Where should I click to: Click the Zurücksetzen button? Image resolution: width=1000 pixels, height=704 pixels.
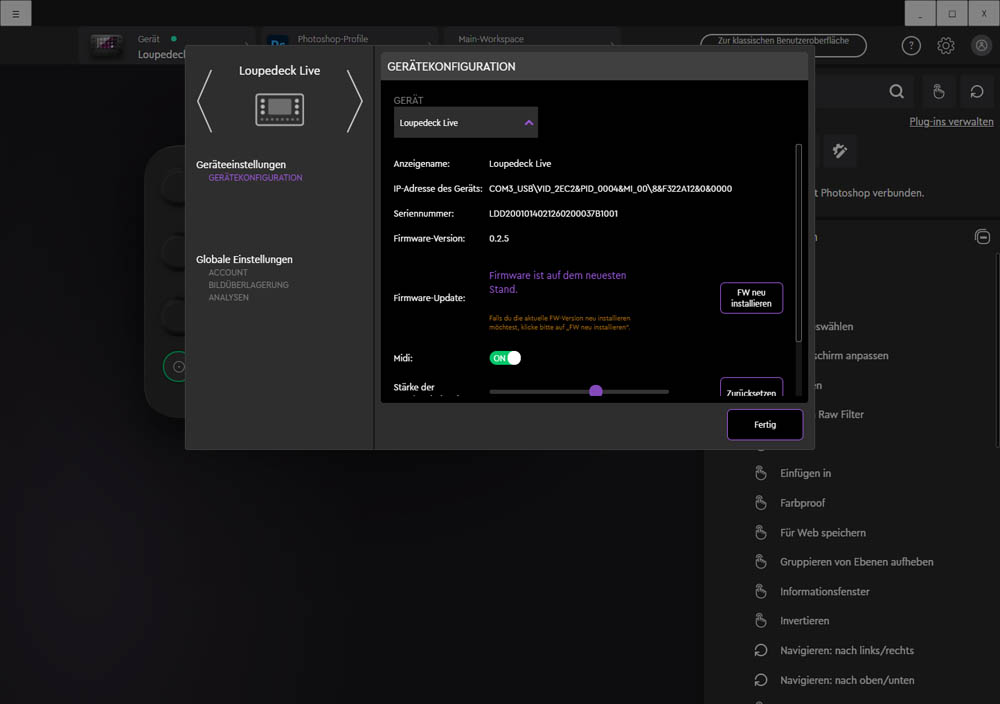click(x=751, y=388)
